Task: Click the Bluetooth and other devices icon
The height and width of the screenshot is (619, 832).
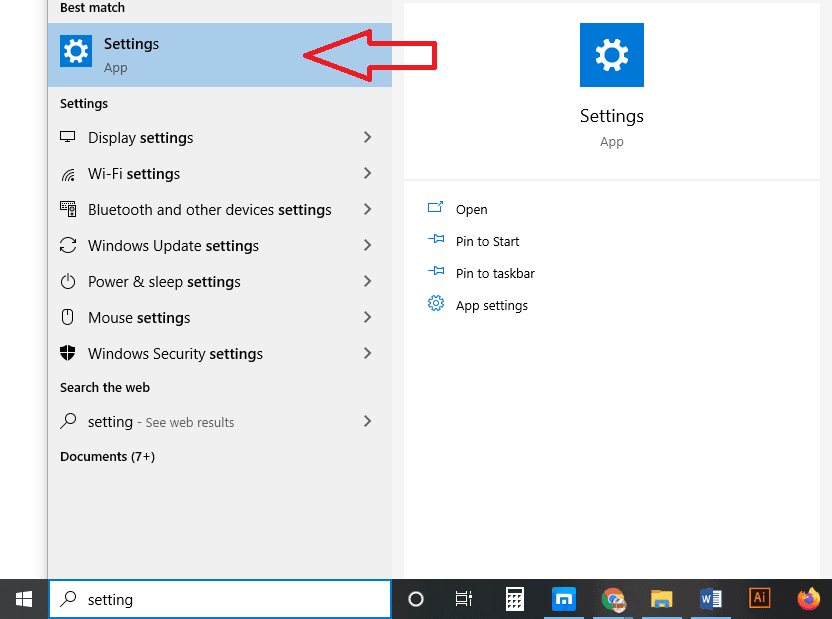Action: 67,209
